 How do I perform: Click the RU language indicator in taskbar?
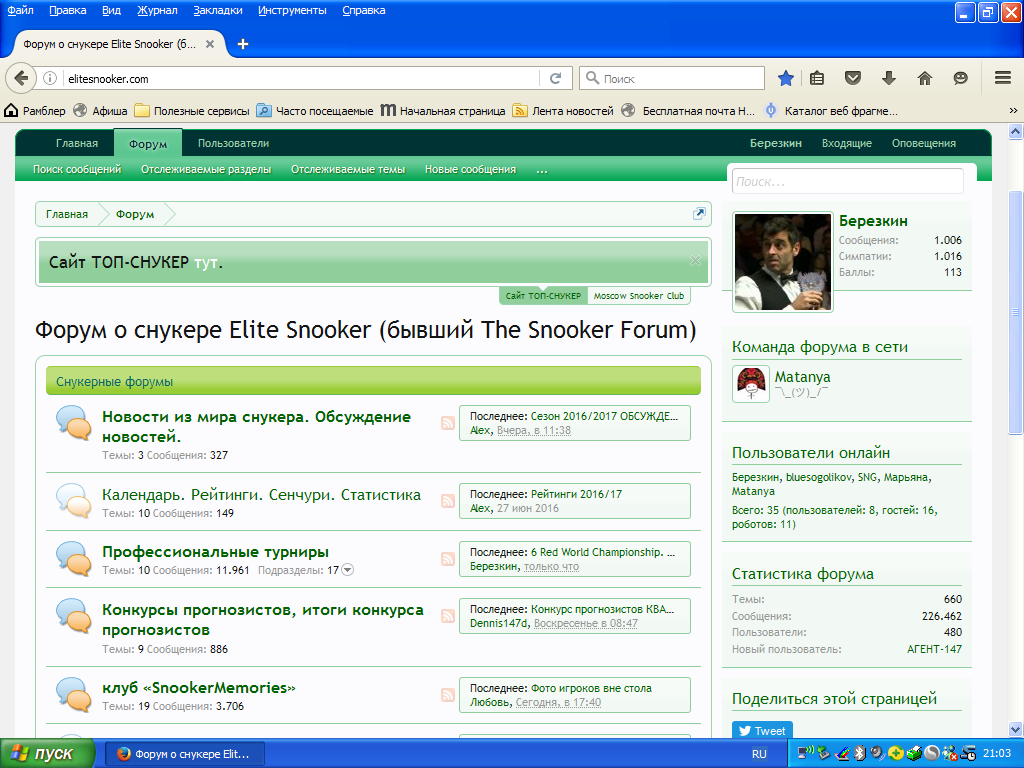[x=759, y=753]
